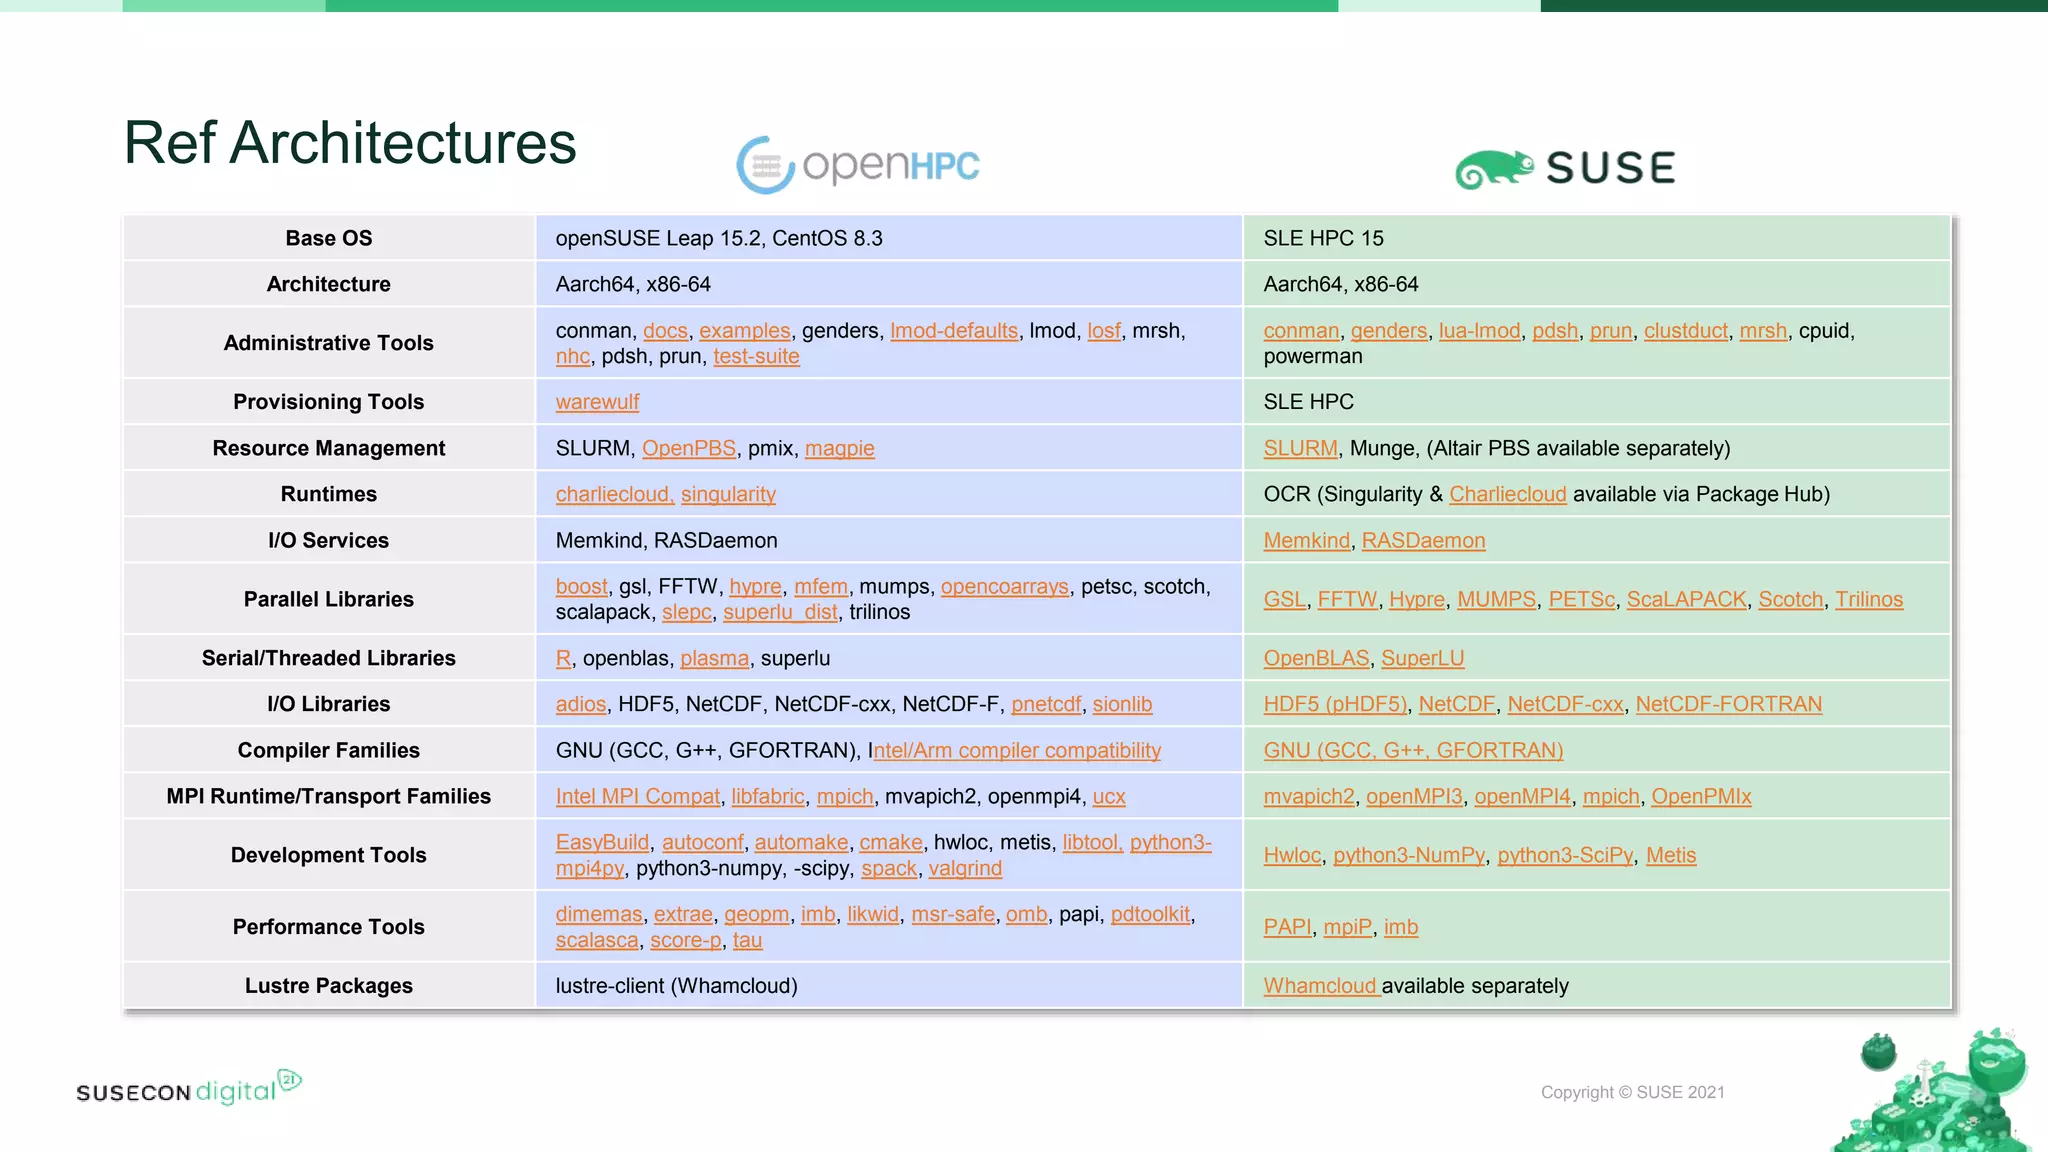This screenshot has width=2048, height=1152.
Task: Open the singularity link
Action: 728,494
